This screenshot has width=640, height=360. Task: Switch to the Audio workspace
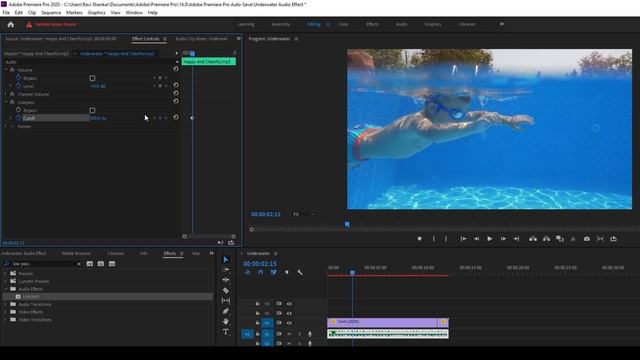click(402, 24)
